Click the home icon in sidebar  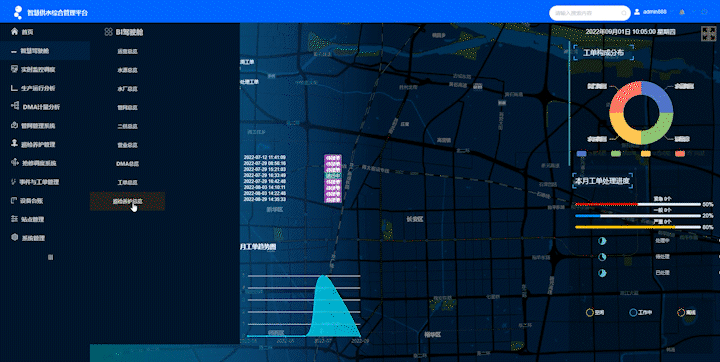pos(15,32)
